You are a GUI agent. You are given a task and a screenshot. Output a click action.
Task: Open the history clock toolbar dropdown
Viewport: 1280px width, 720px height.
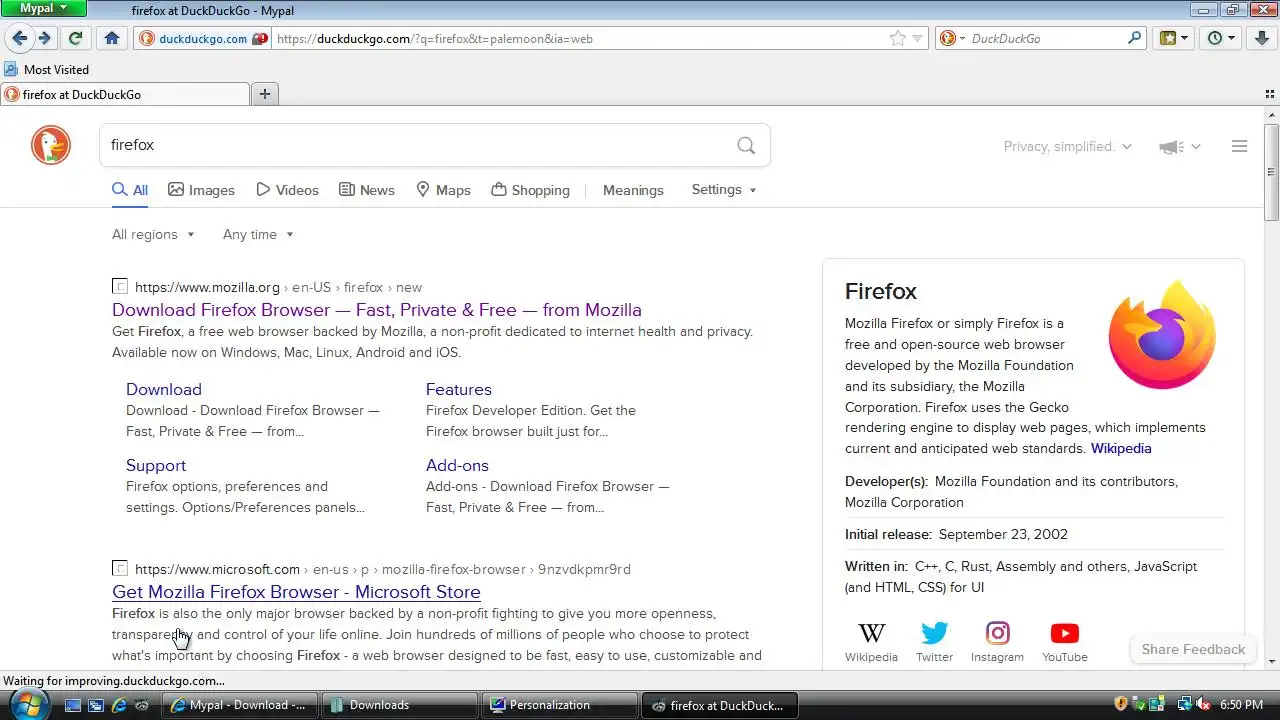click(x=1222, y=38)
